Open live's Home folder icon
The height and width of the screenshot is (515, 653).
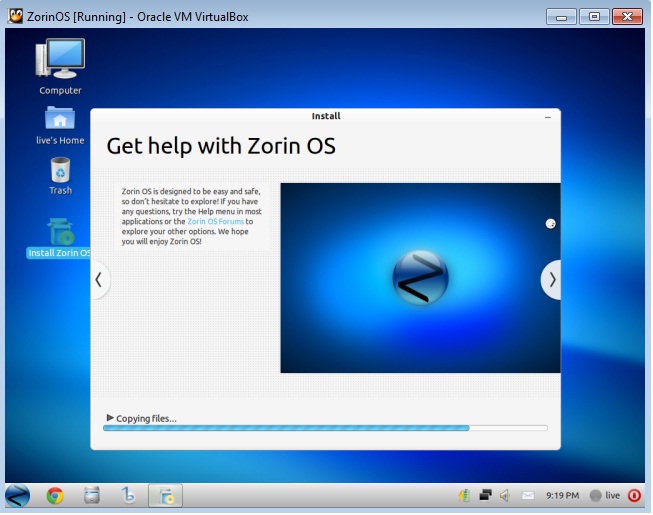coord(60,125)
